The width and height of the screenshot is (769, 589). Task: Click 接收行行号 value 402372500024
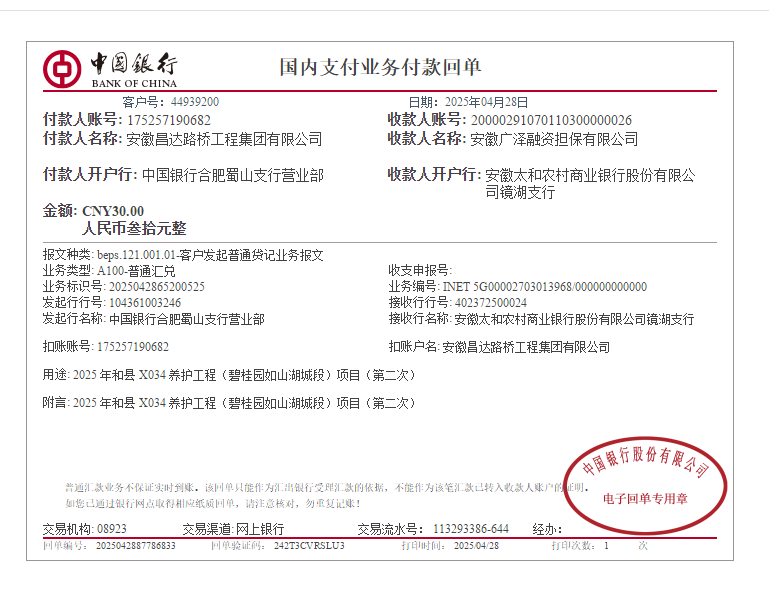491,302
